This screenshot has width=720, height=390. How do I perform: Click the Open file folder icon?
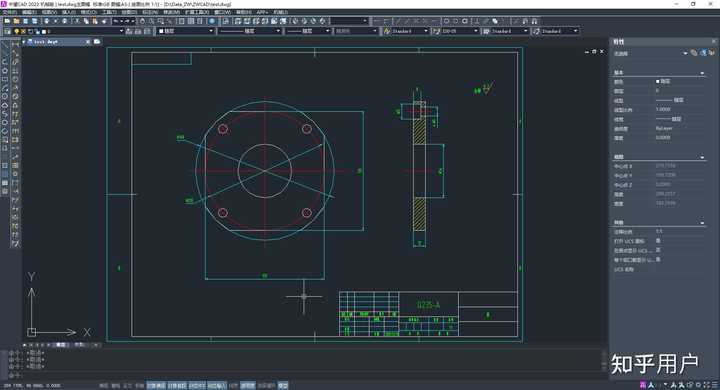[16, 21]
